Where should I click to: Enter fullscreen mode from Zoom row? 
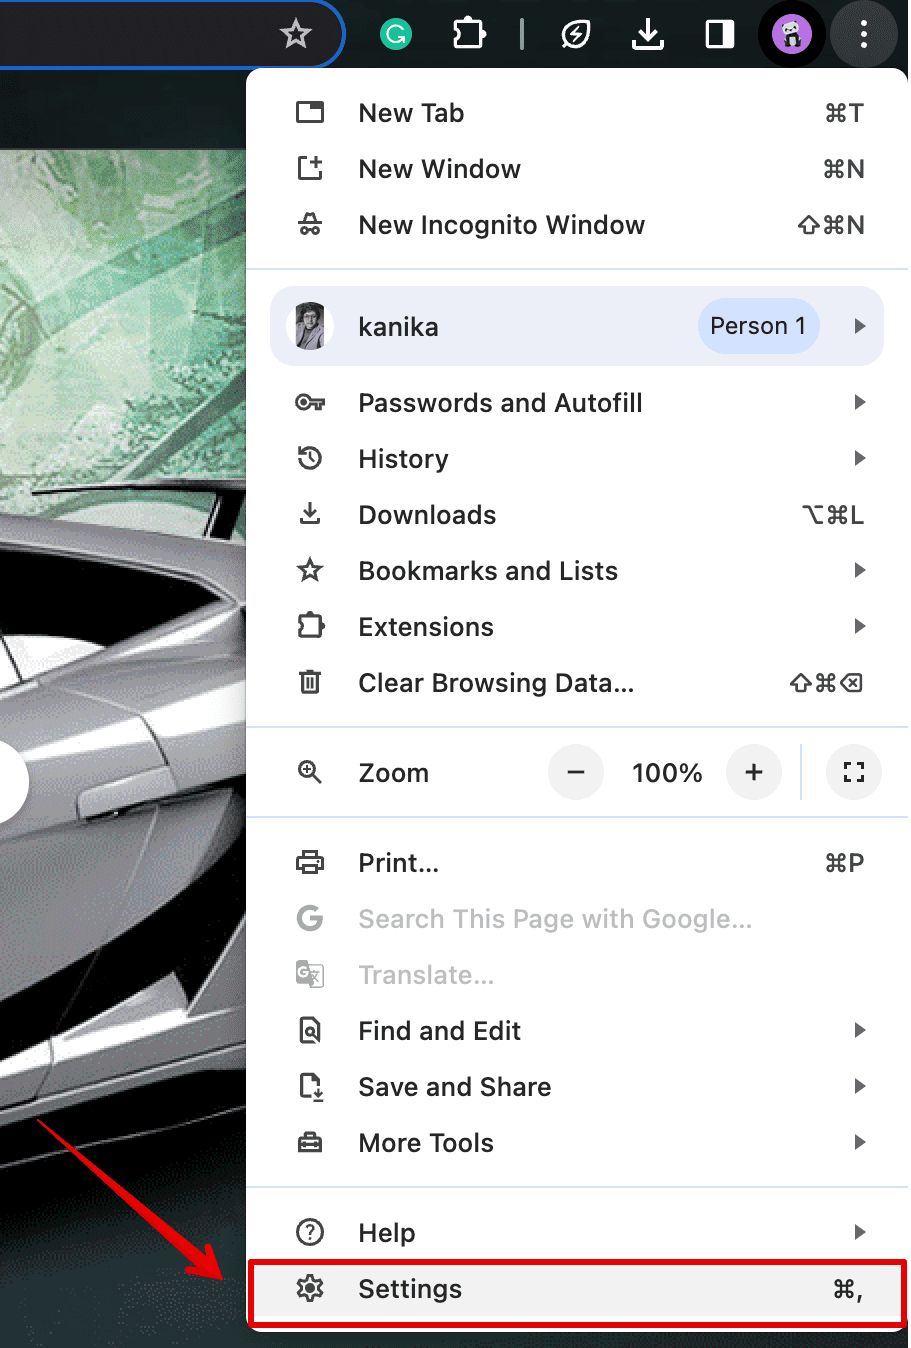853,772
